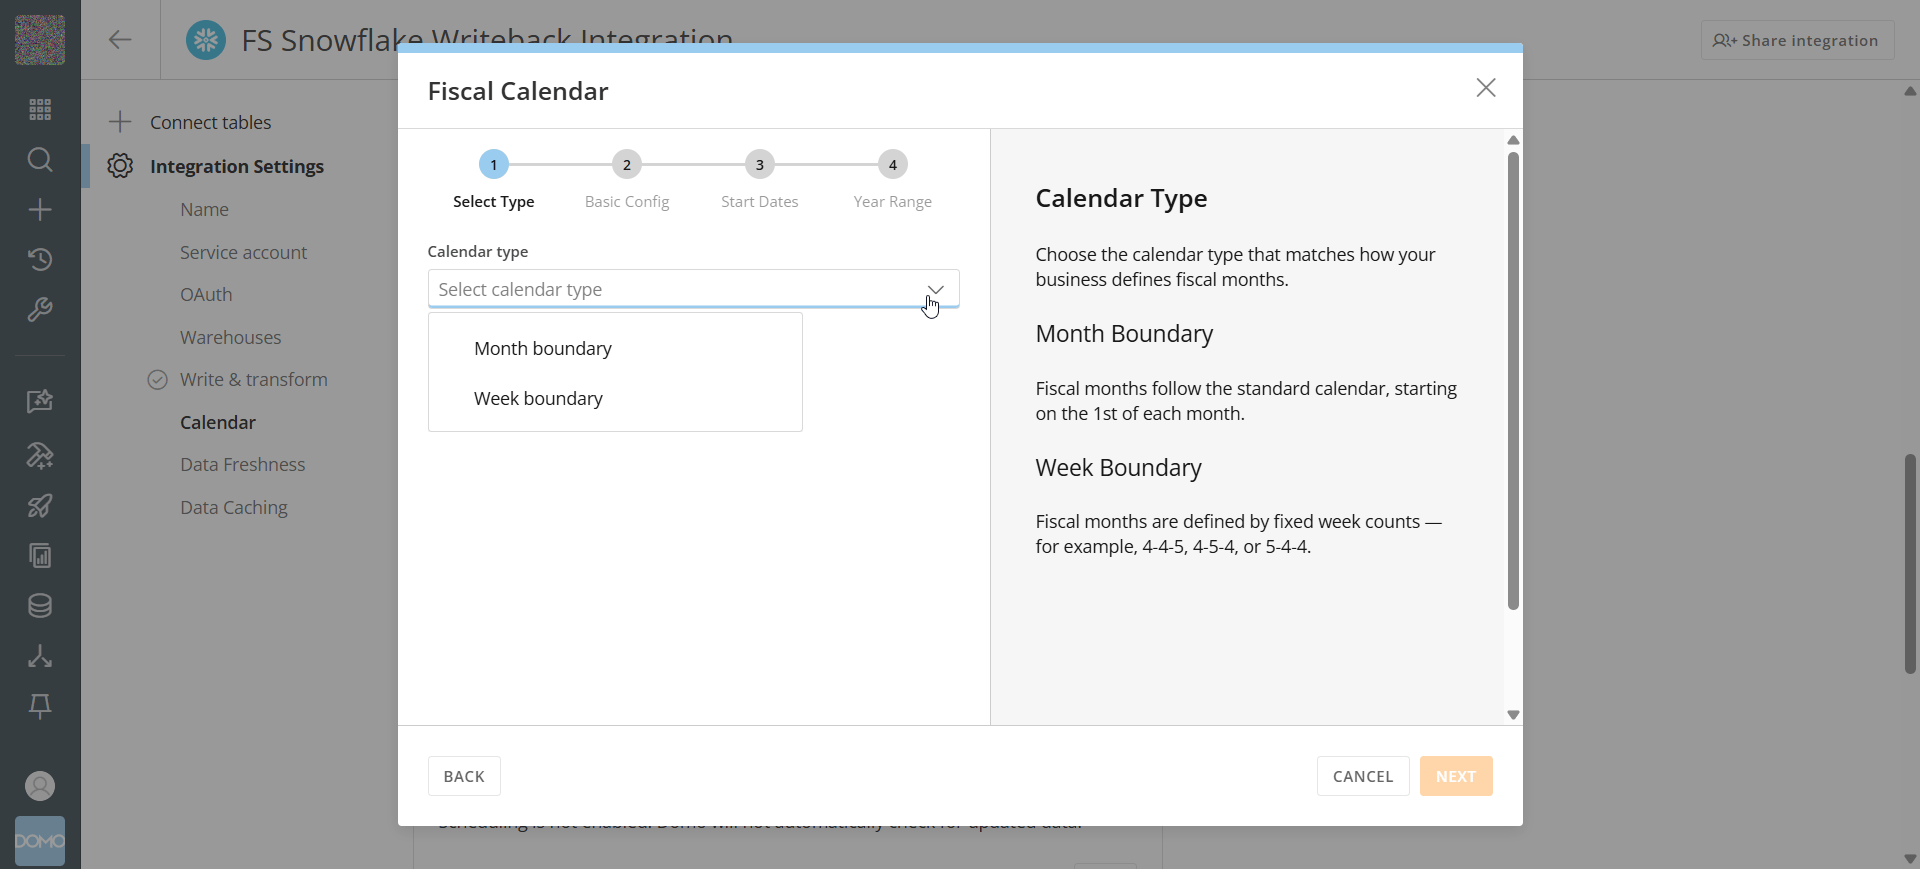The height and width of the screenshot is (869, 1920).
Task: Click the Domo logo at sidebar bottom
Action: coord(40,841)
